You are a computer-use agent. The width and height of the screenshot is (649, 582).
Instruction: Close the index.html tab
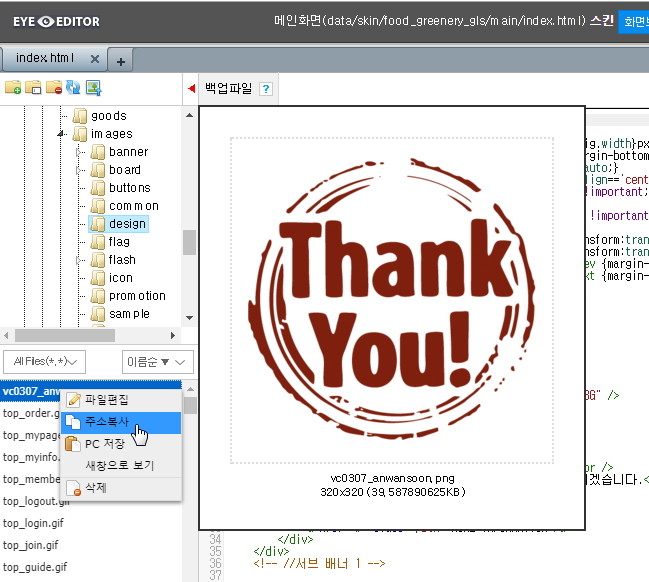(x=95, y=59)
